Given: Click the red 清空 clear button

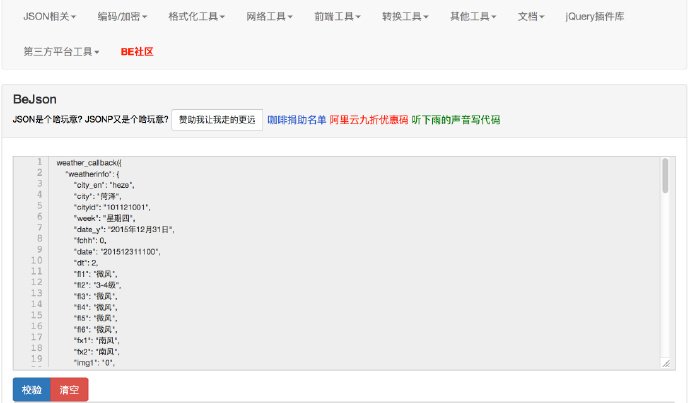Looking at the screenshot, I should 69,389.
